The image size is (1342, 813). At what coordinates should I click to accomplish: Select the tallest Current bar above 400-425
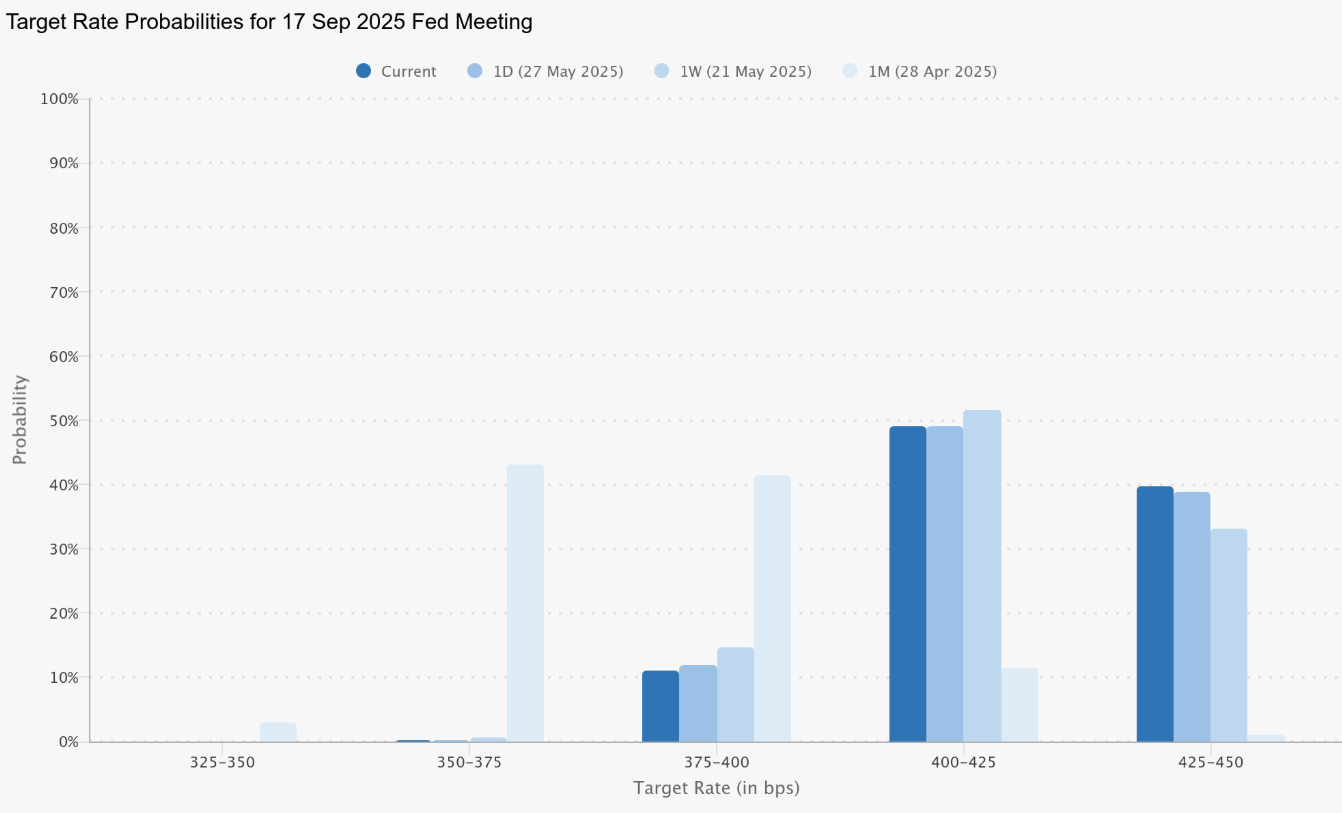point(906,580)
